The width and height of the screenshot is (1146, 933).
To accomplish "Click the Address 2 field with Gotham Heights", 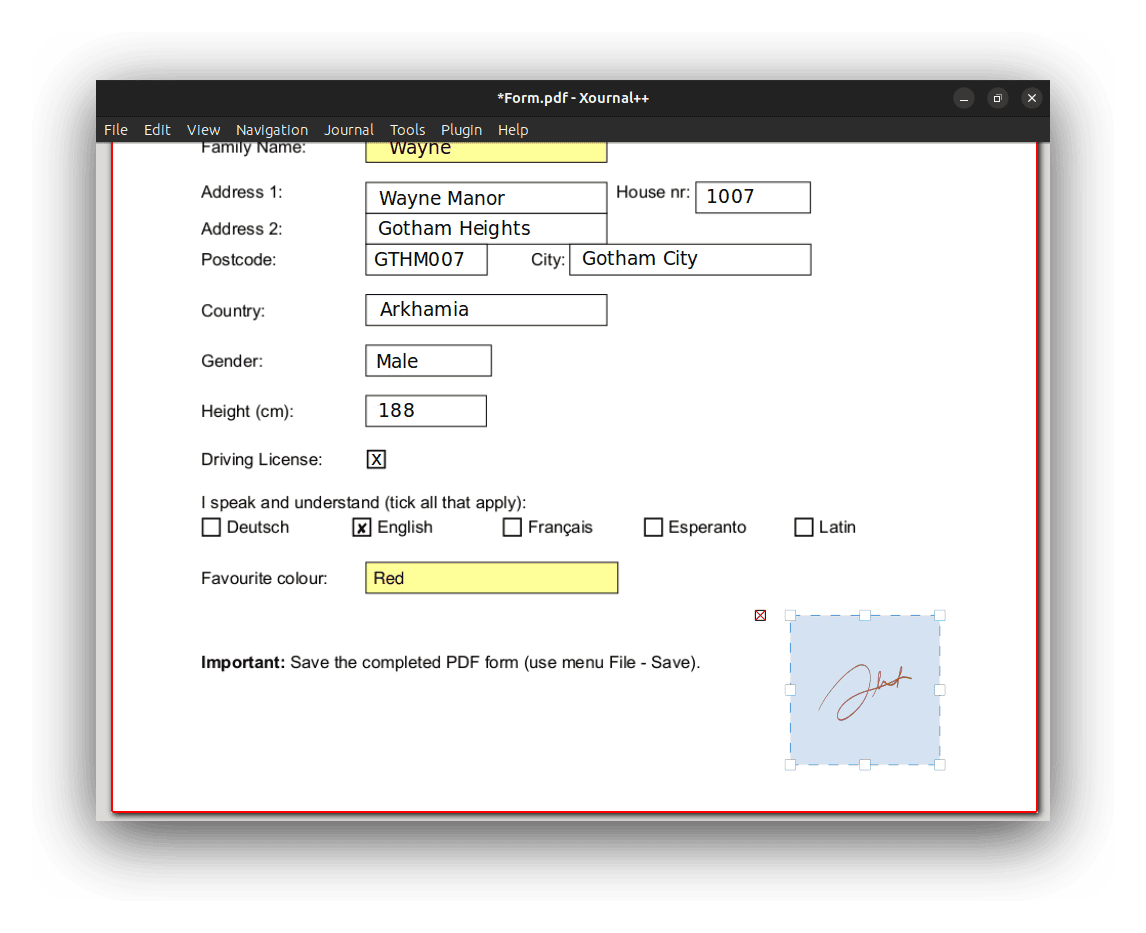I will (x=486, y=229).
